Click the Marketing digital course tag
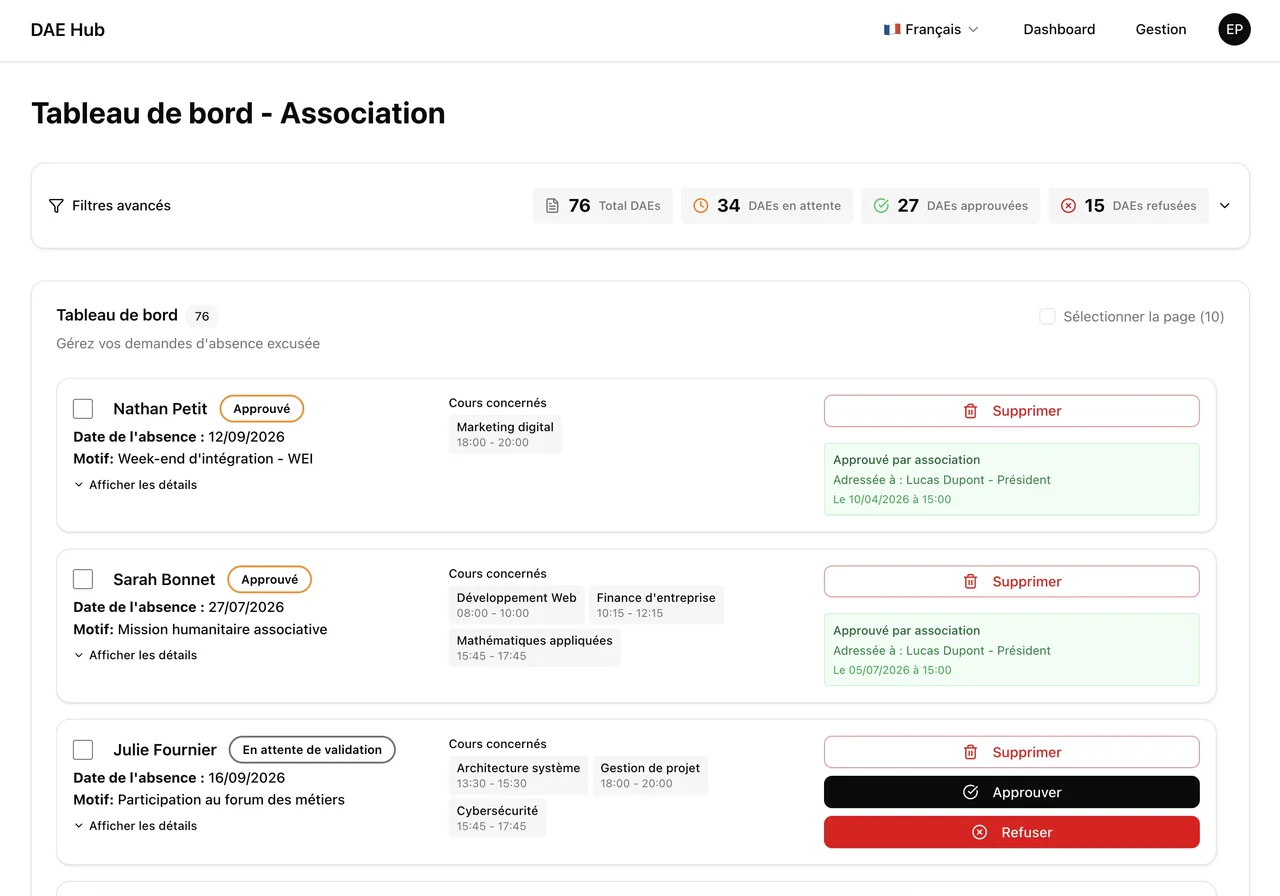 (505, 434)
